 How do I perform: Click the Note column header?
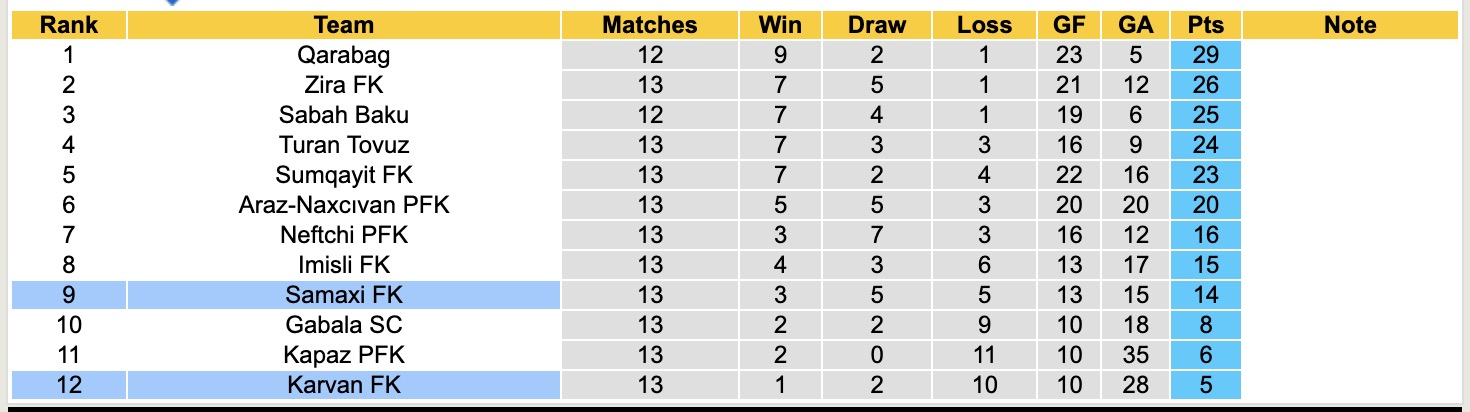[1350, 26]
